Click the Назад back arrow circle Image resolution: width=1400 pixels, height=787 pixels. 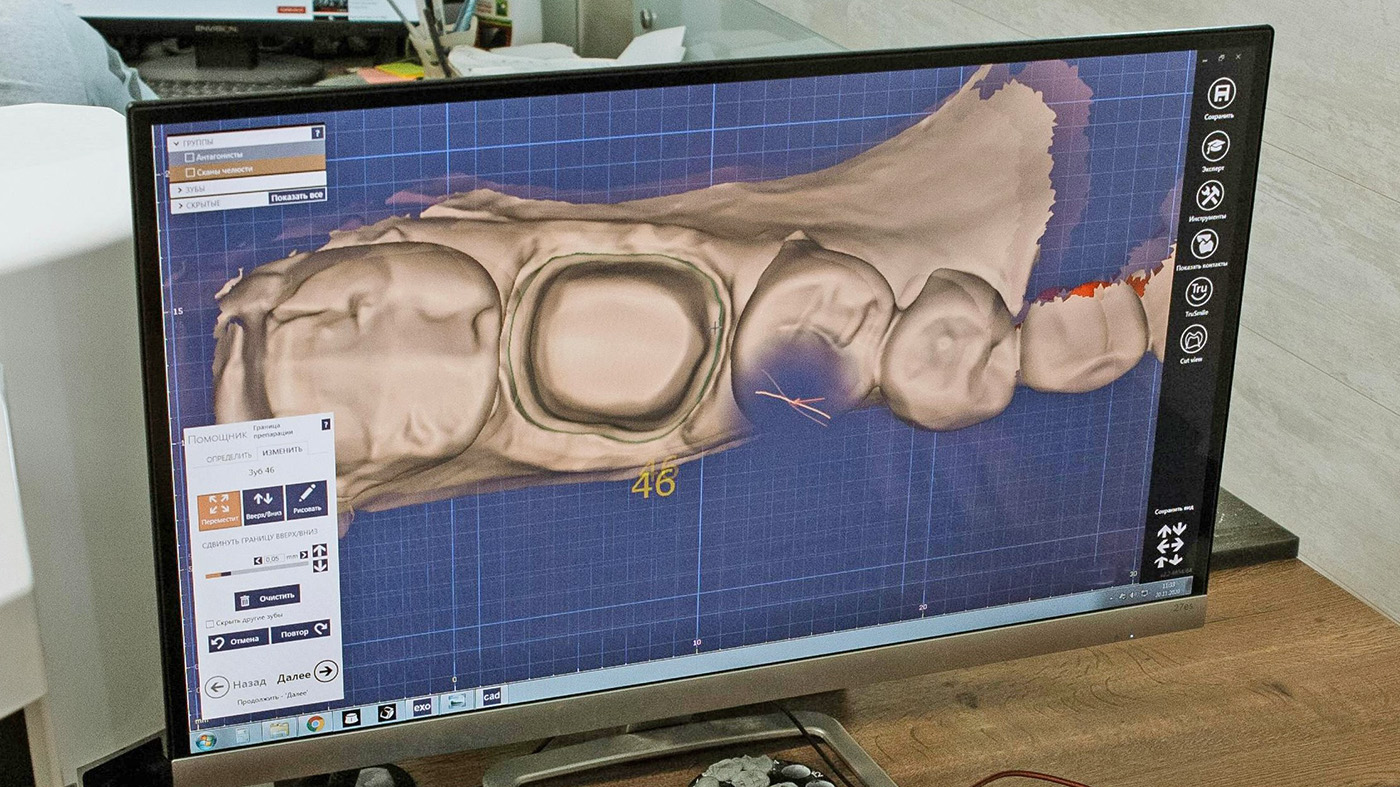coord(217,687)
